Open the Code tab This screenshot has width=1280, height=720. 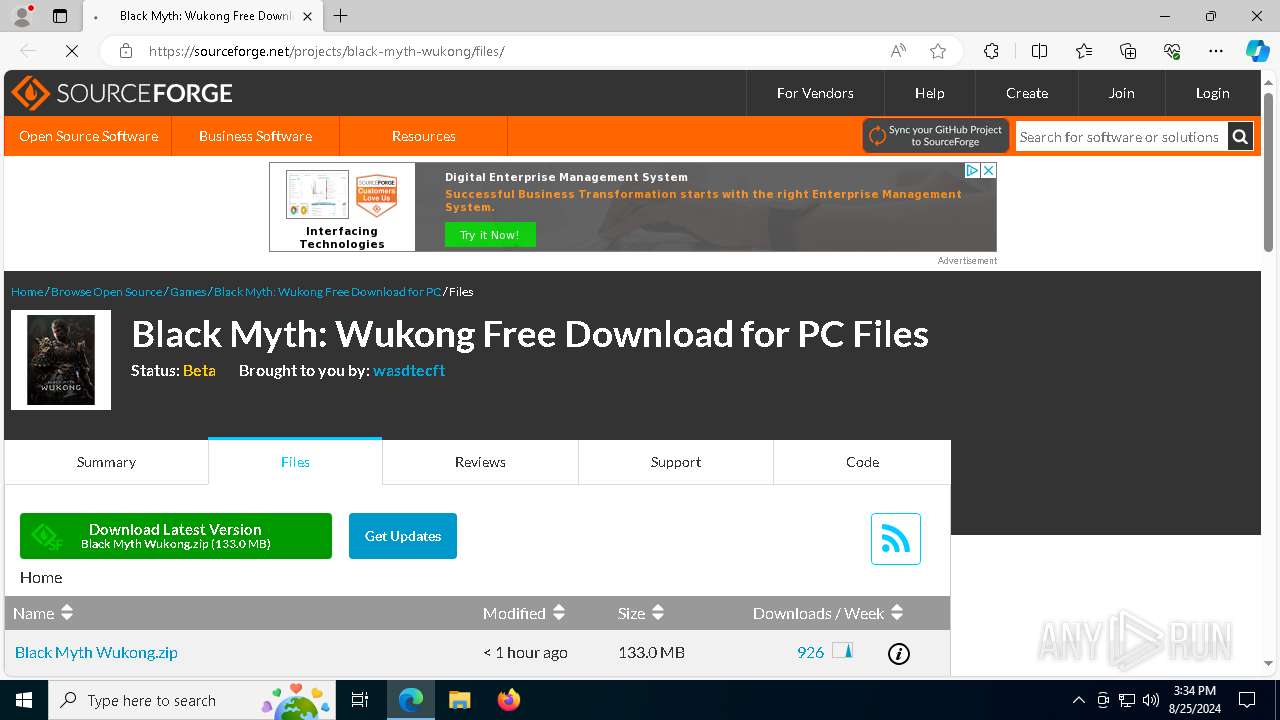862,462
